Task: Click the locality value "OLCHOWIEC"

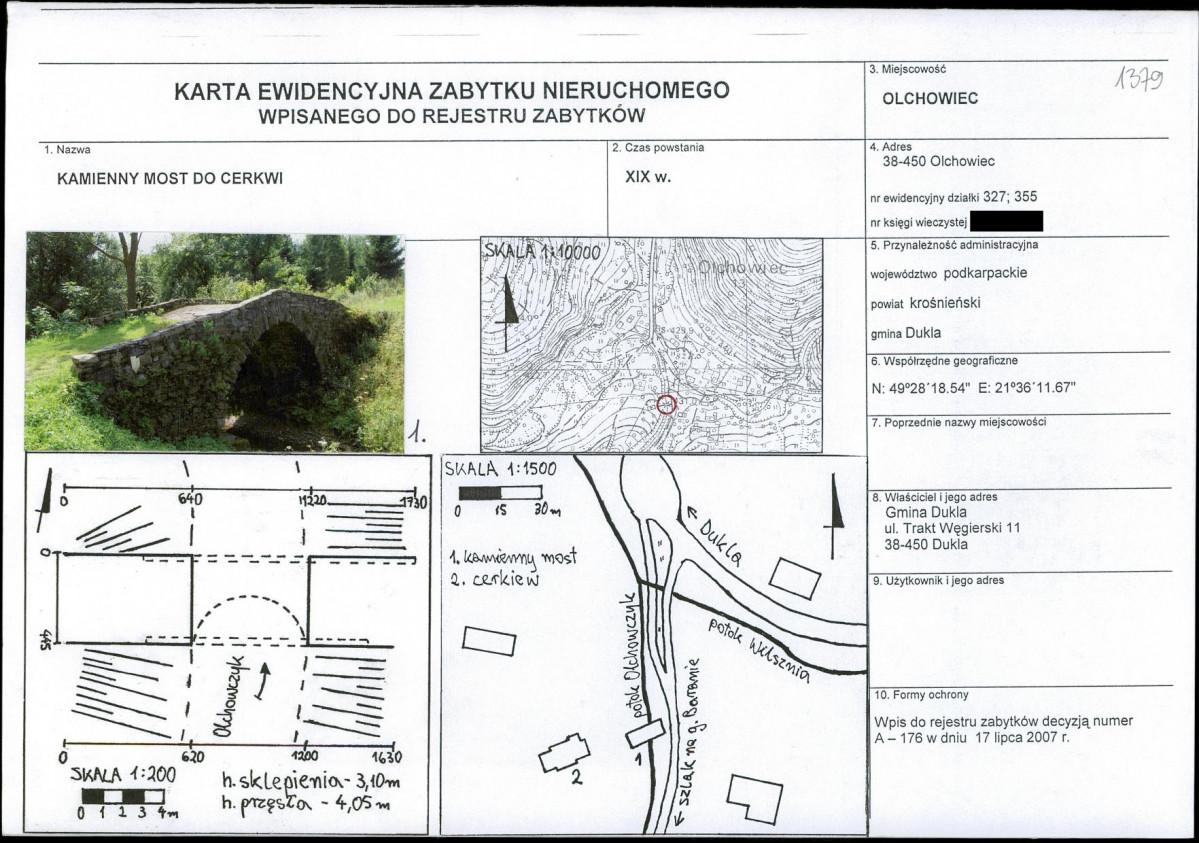Action: 930,99
